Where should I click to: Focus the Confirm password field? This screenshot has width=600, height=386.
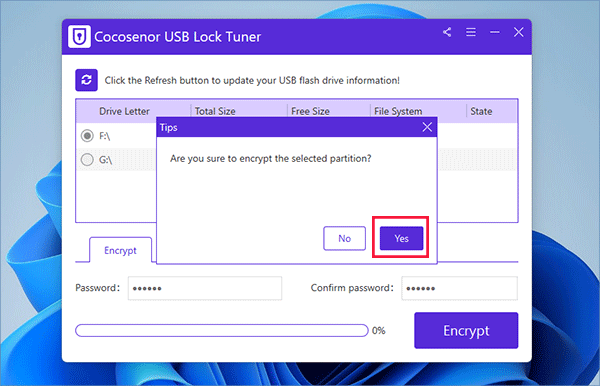point(459,288)
